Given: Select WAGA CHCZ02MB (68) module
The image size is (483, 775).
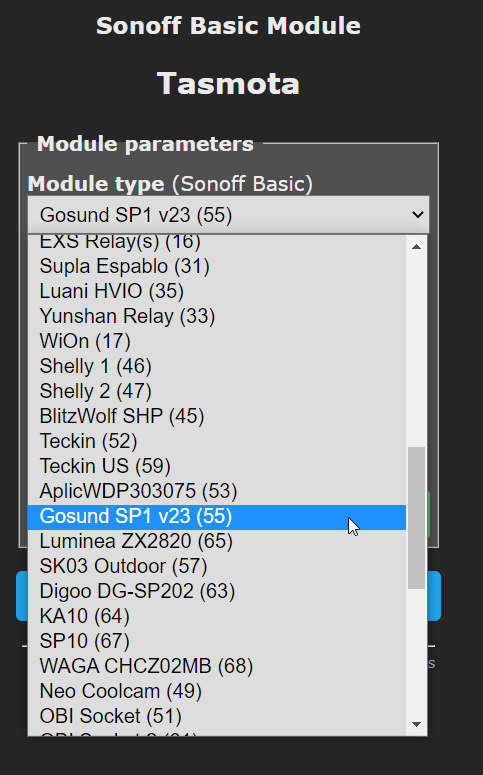Looking at the screenshot, I should click(217, 666).
